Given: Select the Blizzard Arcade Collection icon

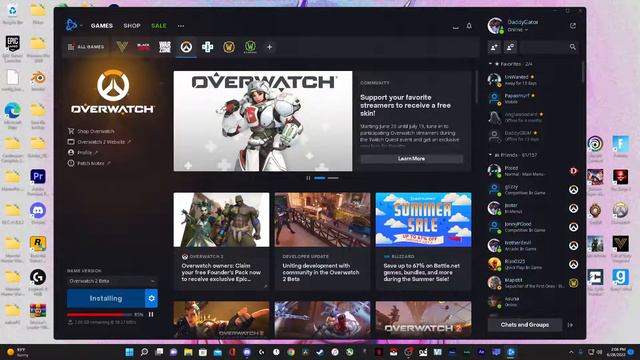Looking at the screenshot, I should coord(207,47).
